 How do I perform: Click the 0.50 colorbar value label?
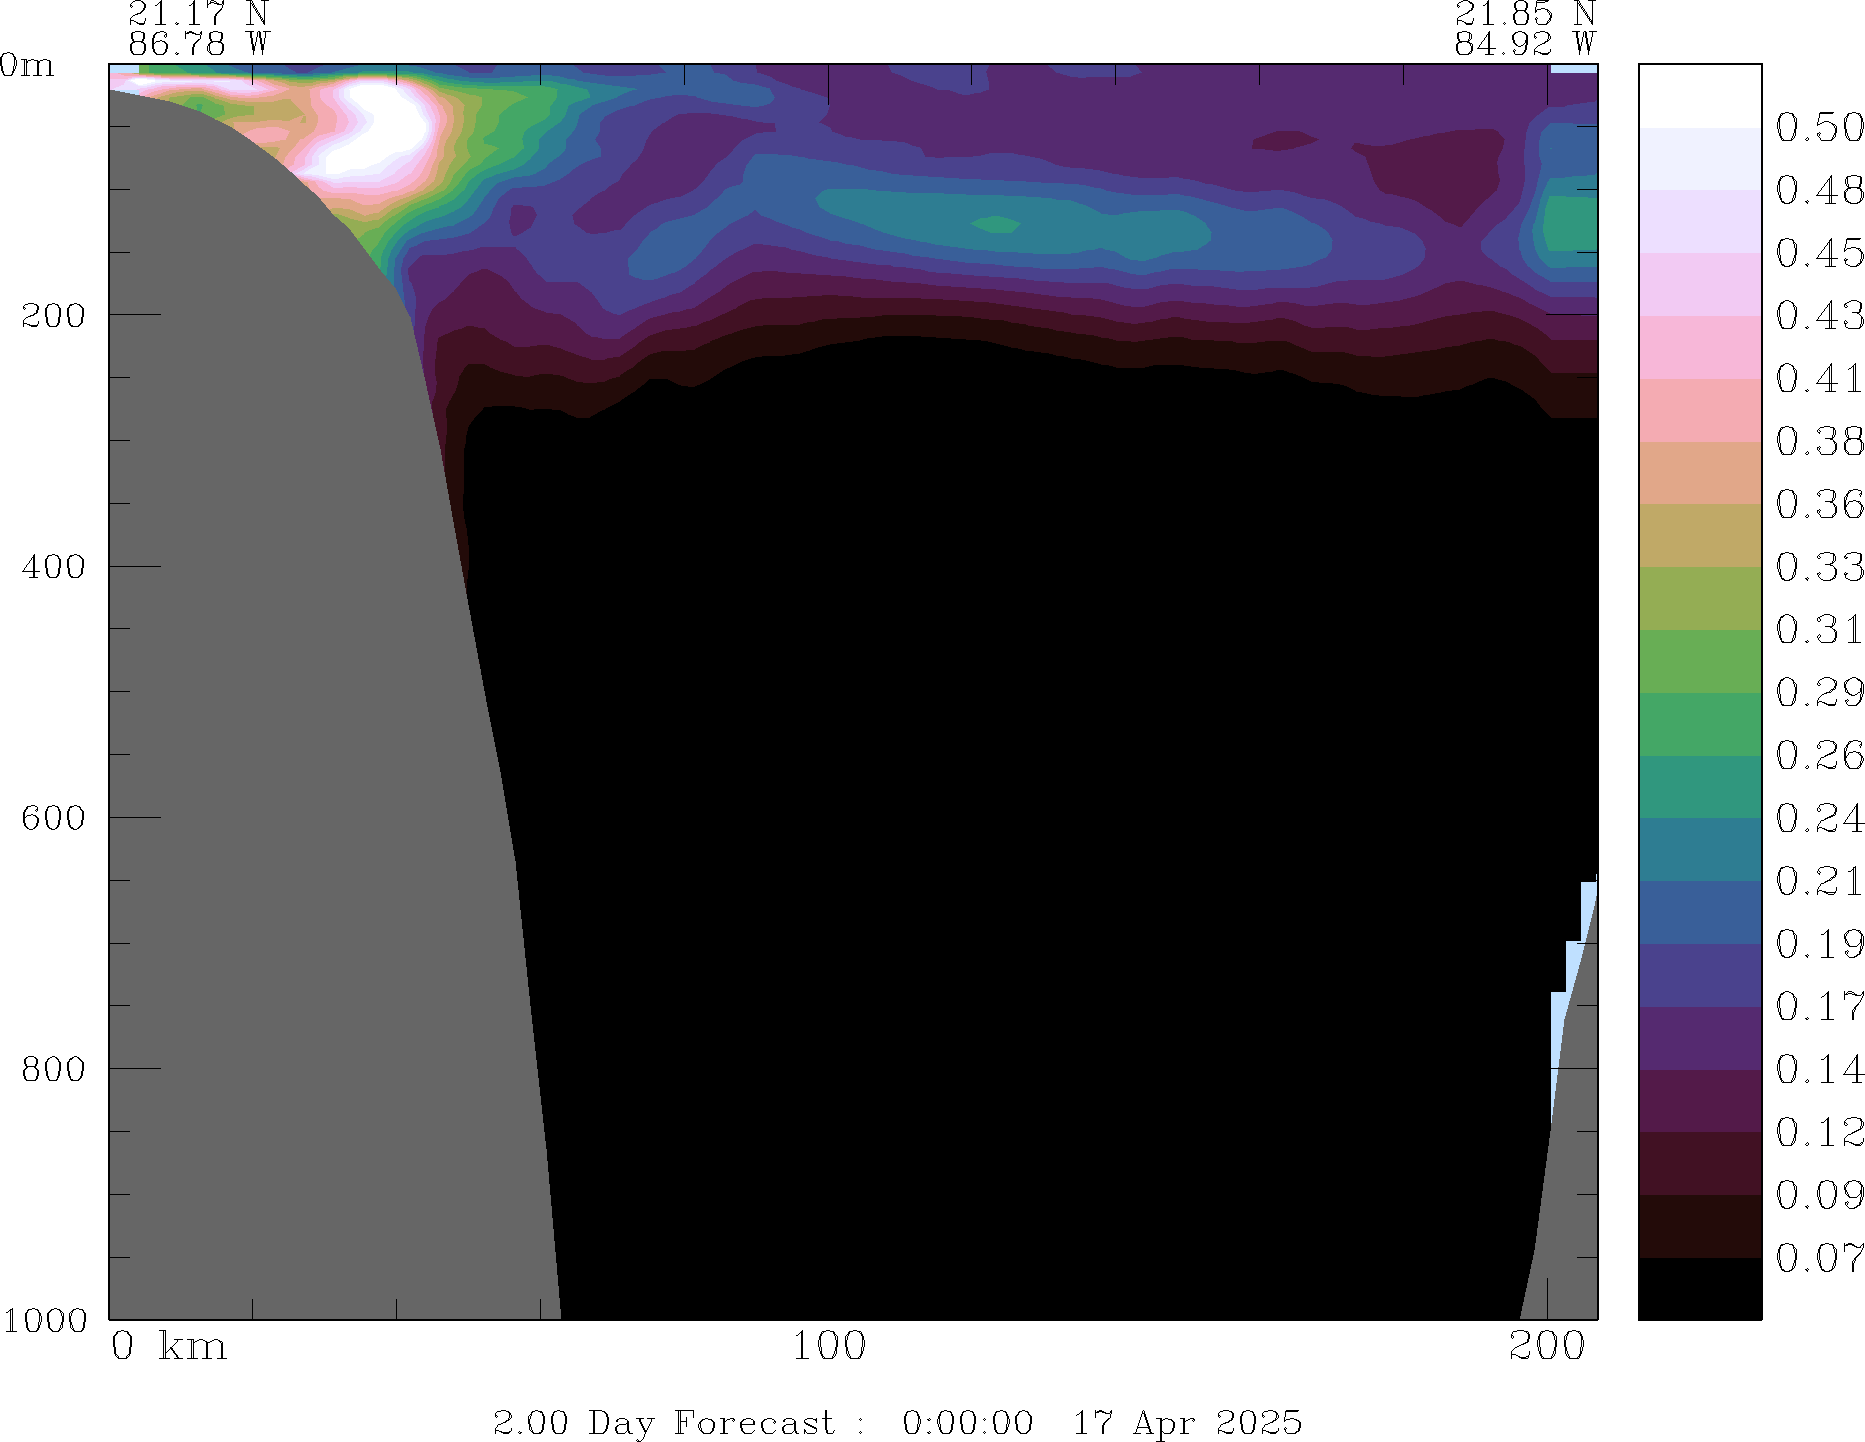(1819, 128)
